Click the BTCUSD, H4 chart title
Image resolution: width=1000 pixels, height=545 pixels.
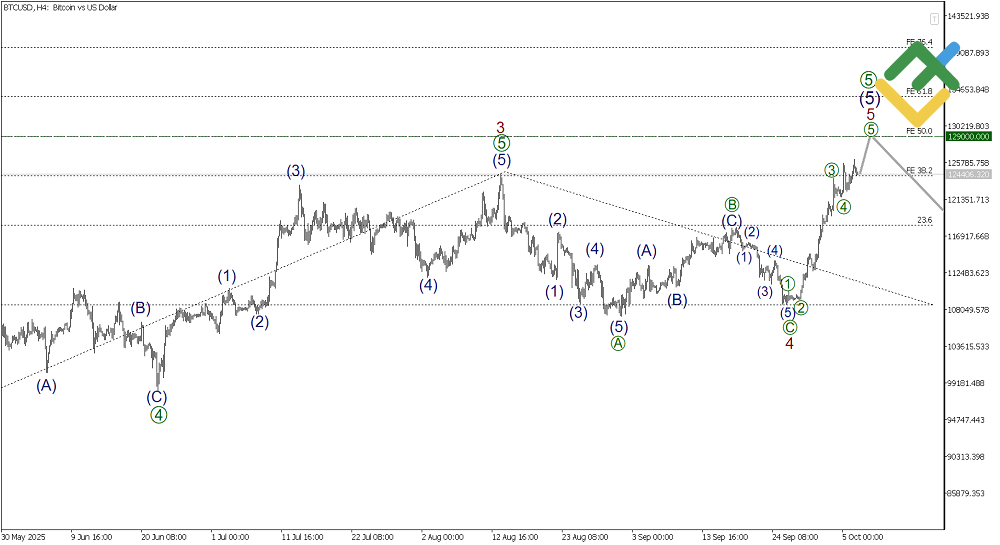tap(60, 8)
